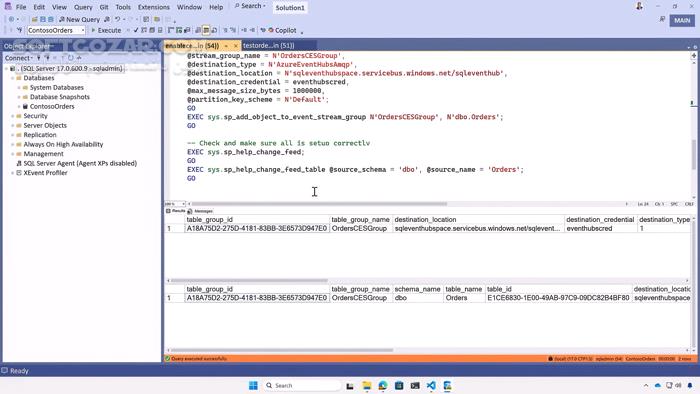The width and height of the screenshot is (700, 394).
Task: Expand the Databases tree node
Action: (12, 78)
